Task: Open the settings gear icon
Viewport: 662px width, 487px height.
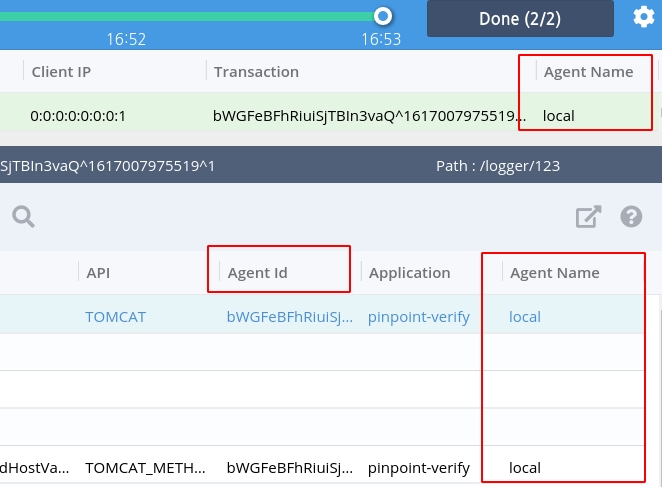Action: click(644, 17)
